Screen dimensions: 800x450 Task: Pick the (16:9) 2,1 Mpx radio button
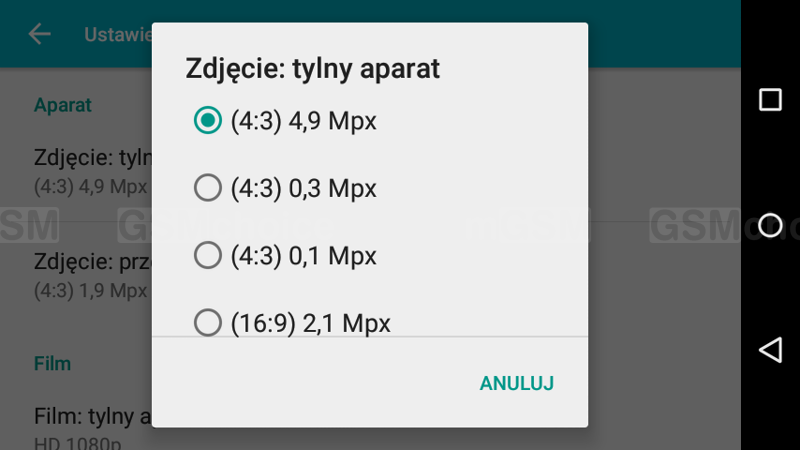click(207, 322)
